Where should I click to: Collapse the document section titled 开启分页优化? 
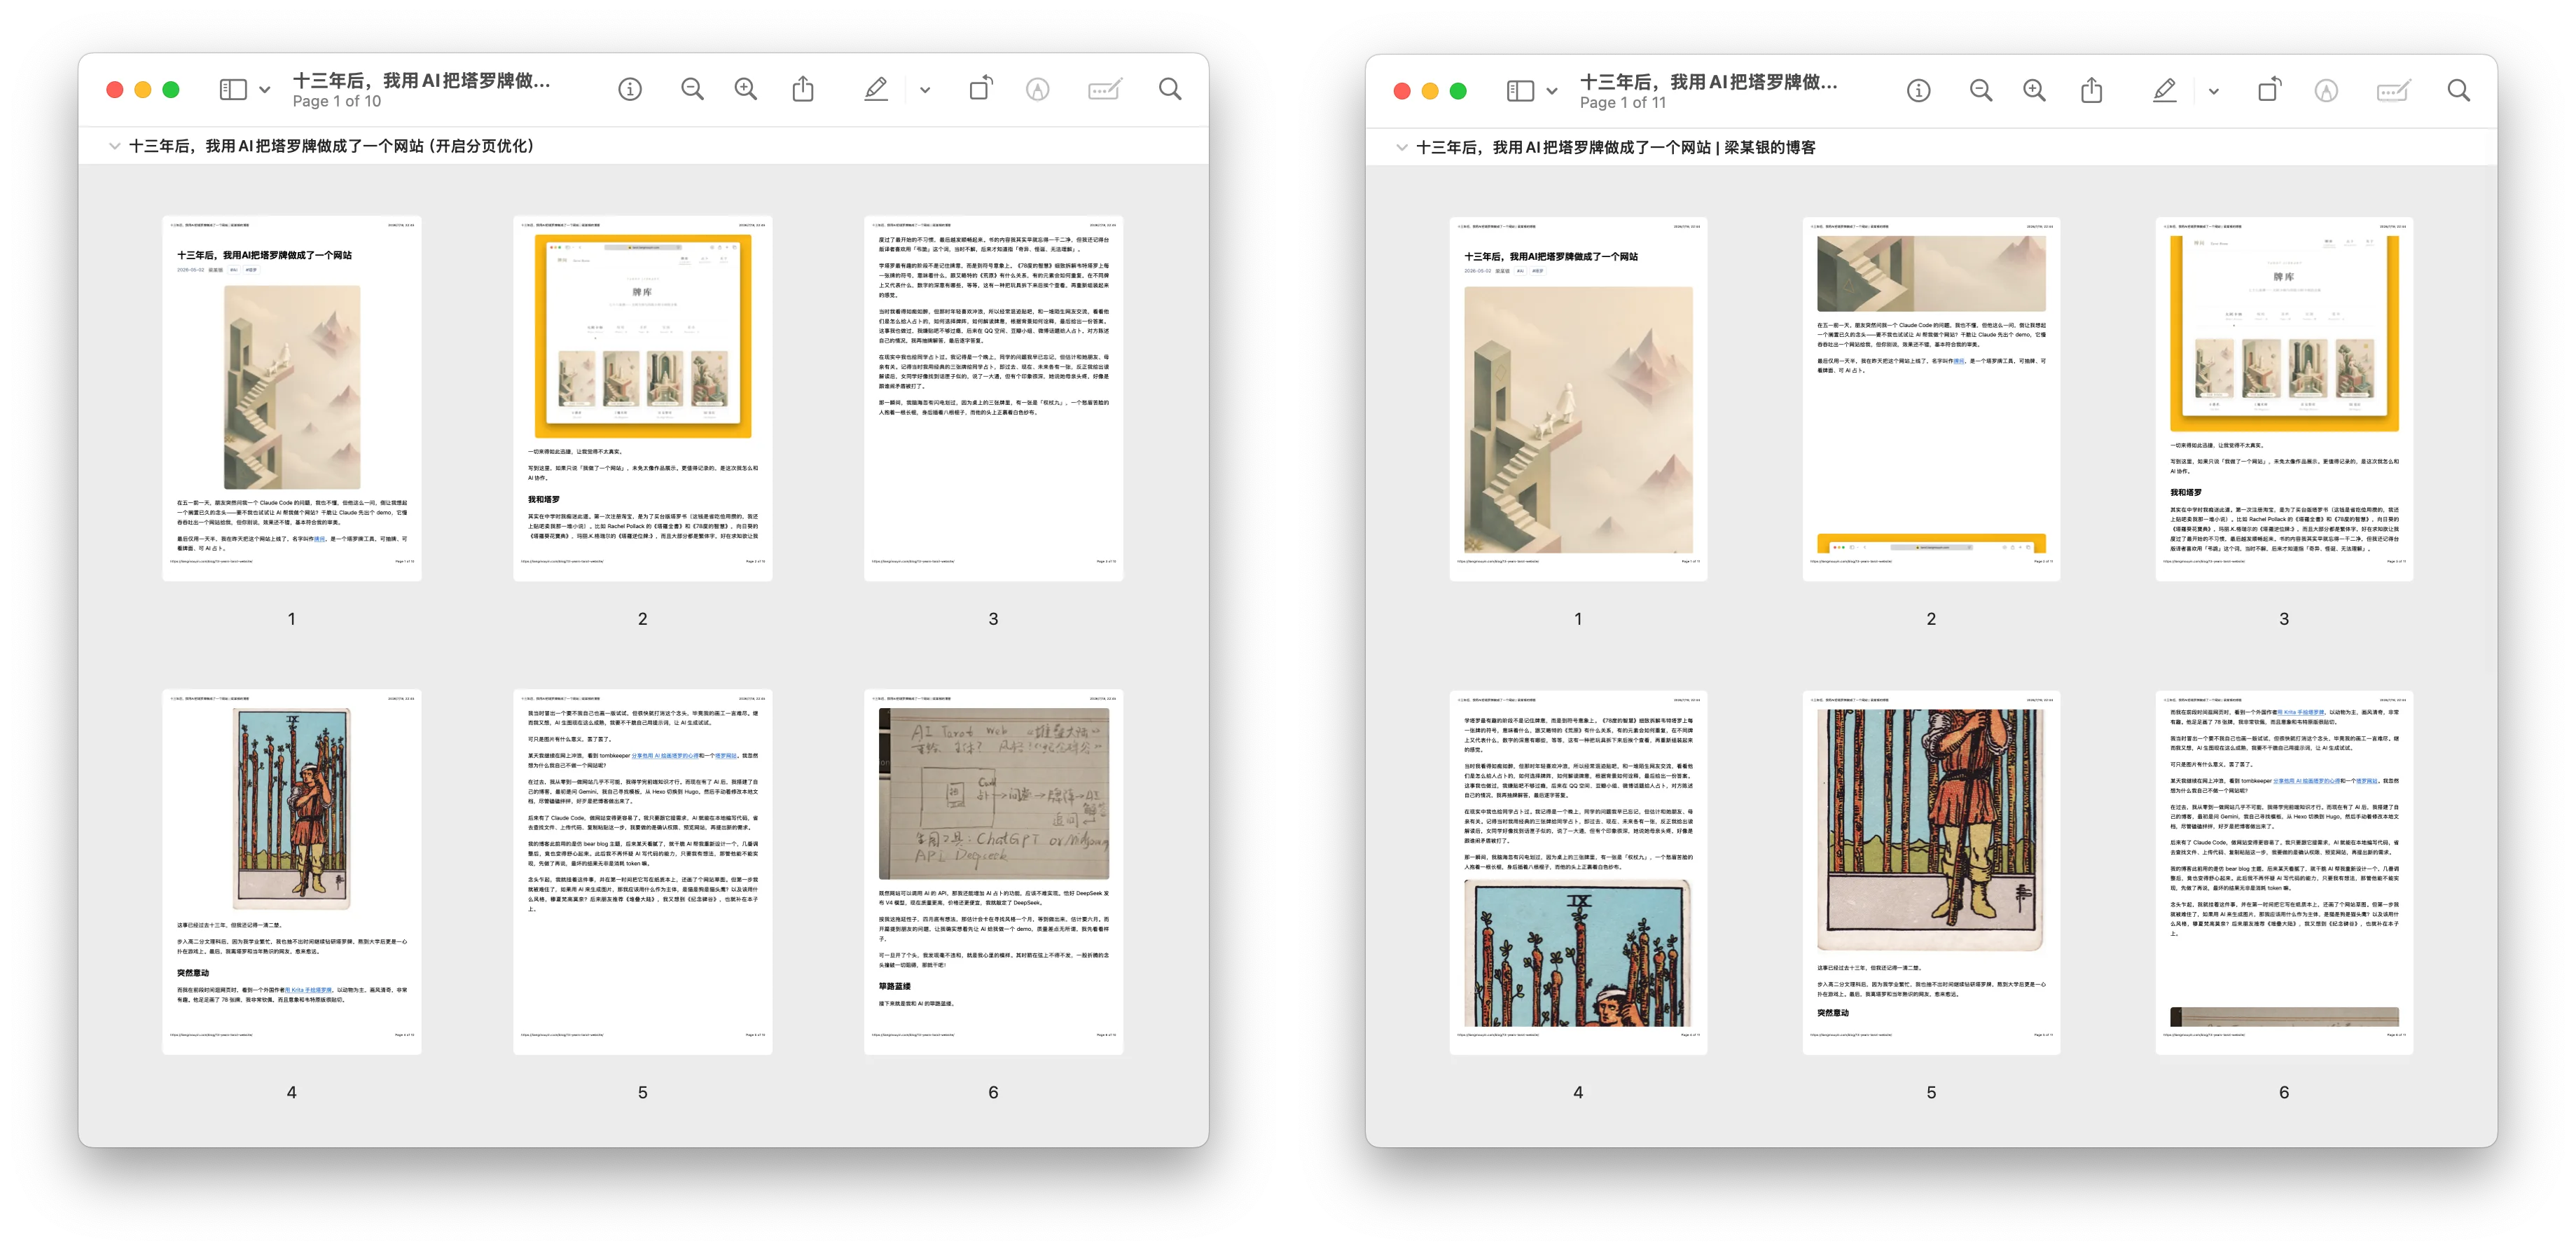coord(115,146)
